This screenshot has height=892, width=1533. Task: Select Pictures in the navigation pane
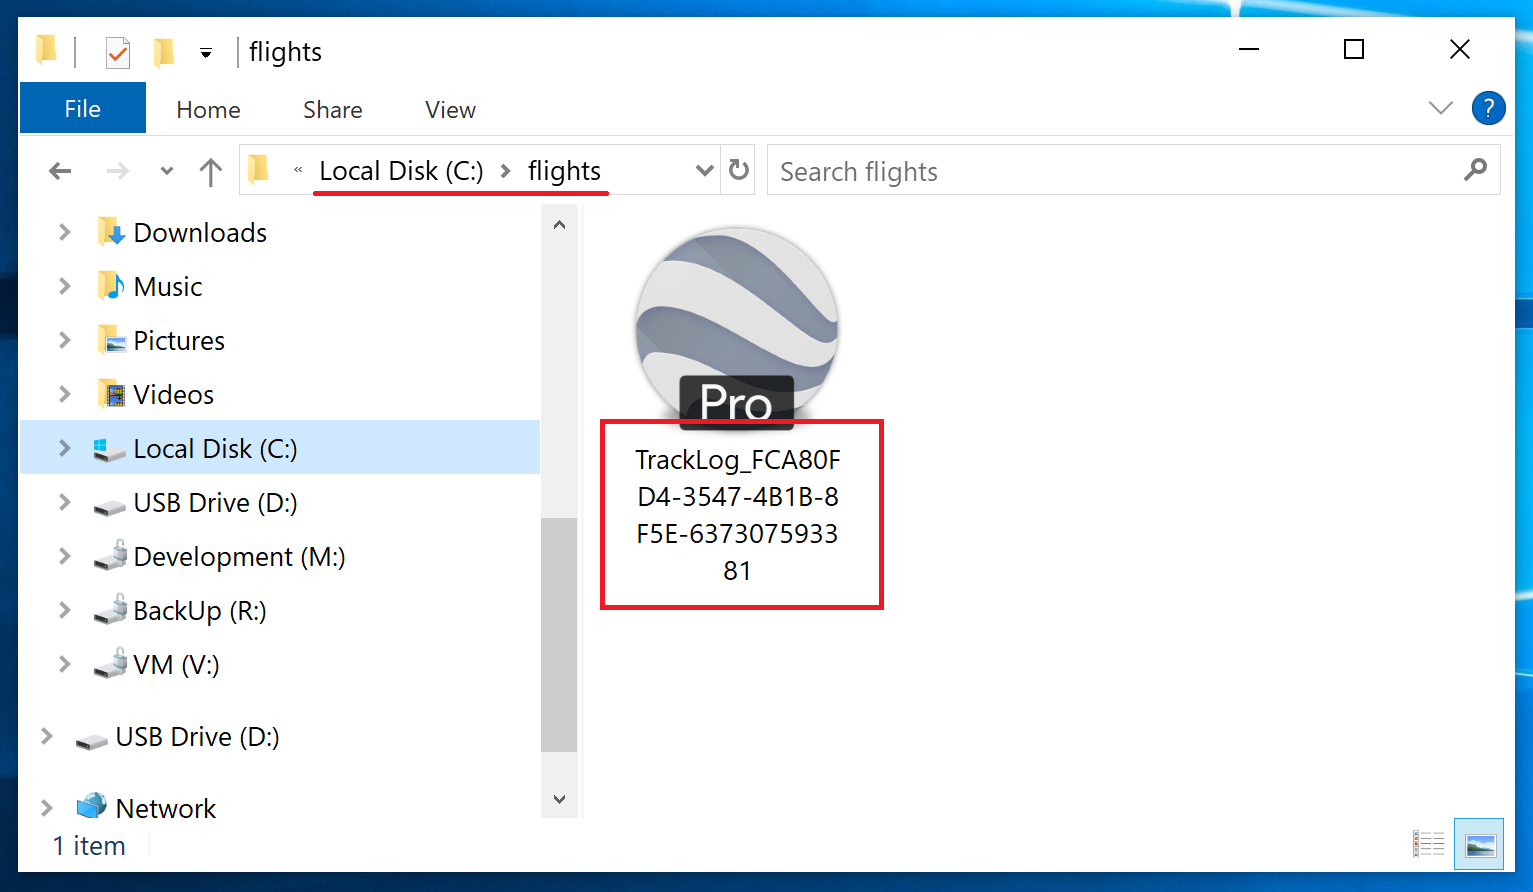179,341
